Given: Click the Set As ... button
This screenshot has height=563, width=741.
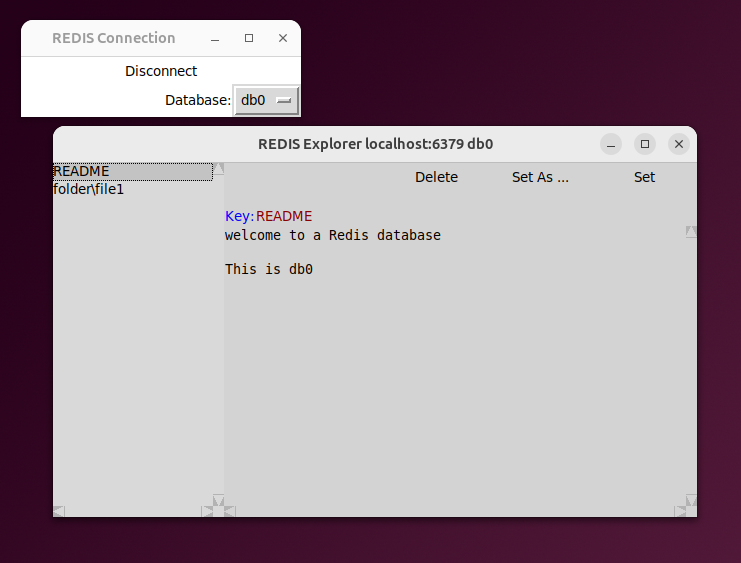Looking at the screenshot, I should [540, 177].
